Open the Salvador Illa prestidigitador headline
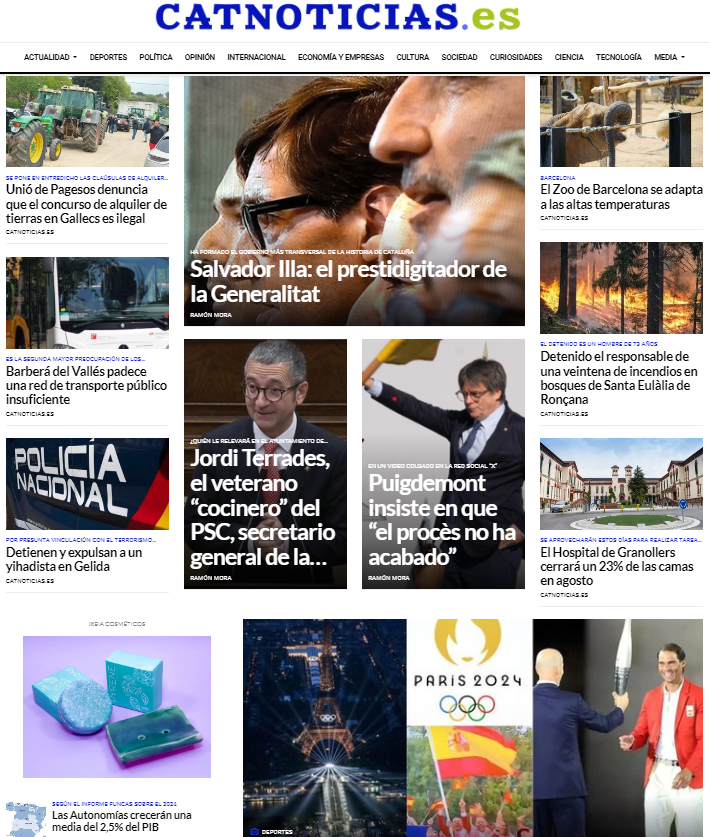 click(x=348, y=281)
